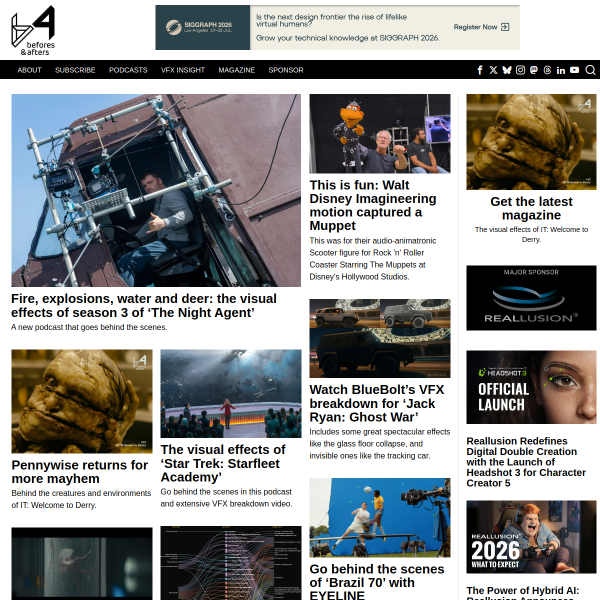Click summary mentioning glass floor collapse
The height and width of the screenshot is (600, 600).
click(x=380, y=444)
